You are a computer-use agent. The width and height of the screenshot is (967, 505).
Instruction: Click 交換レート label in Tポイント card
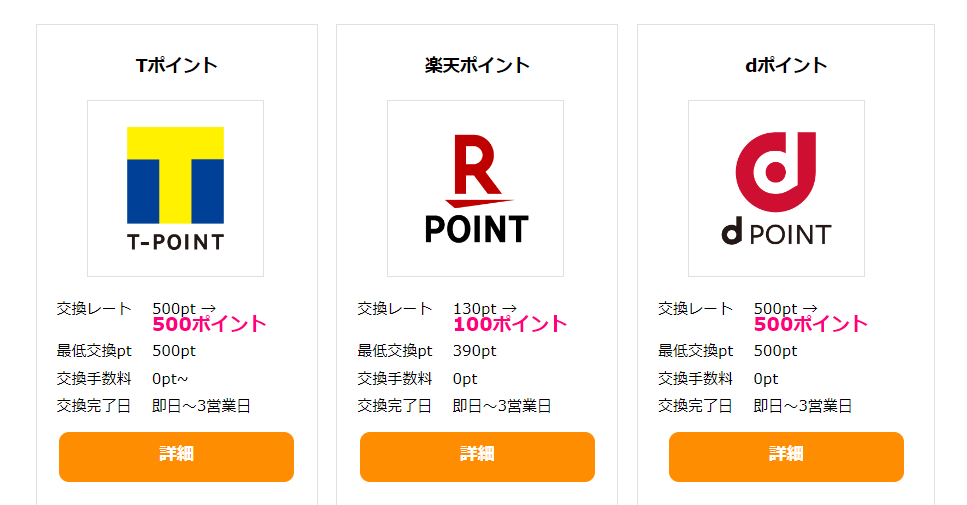coord(94,308)
